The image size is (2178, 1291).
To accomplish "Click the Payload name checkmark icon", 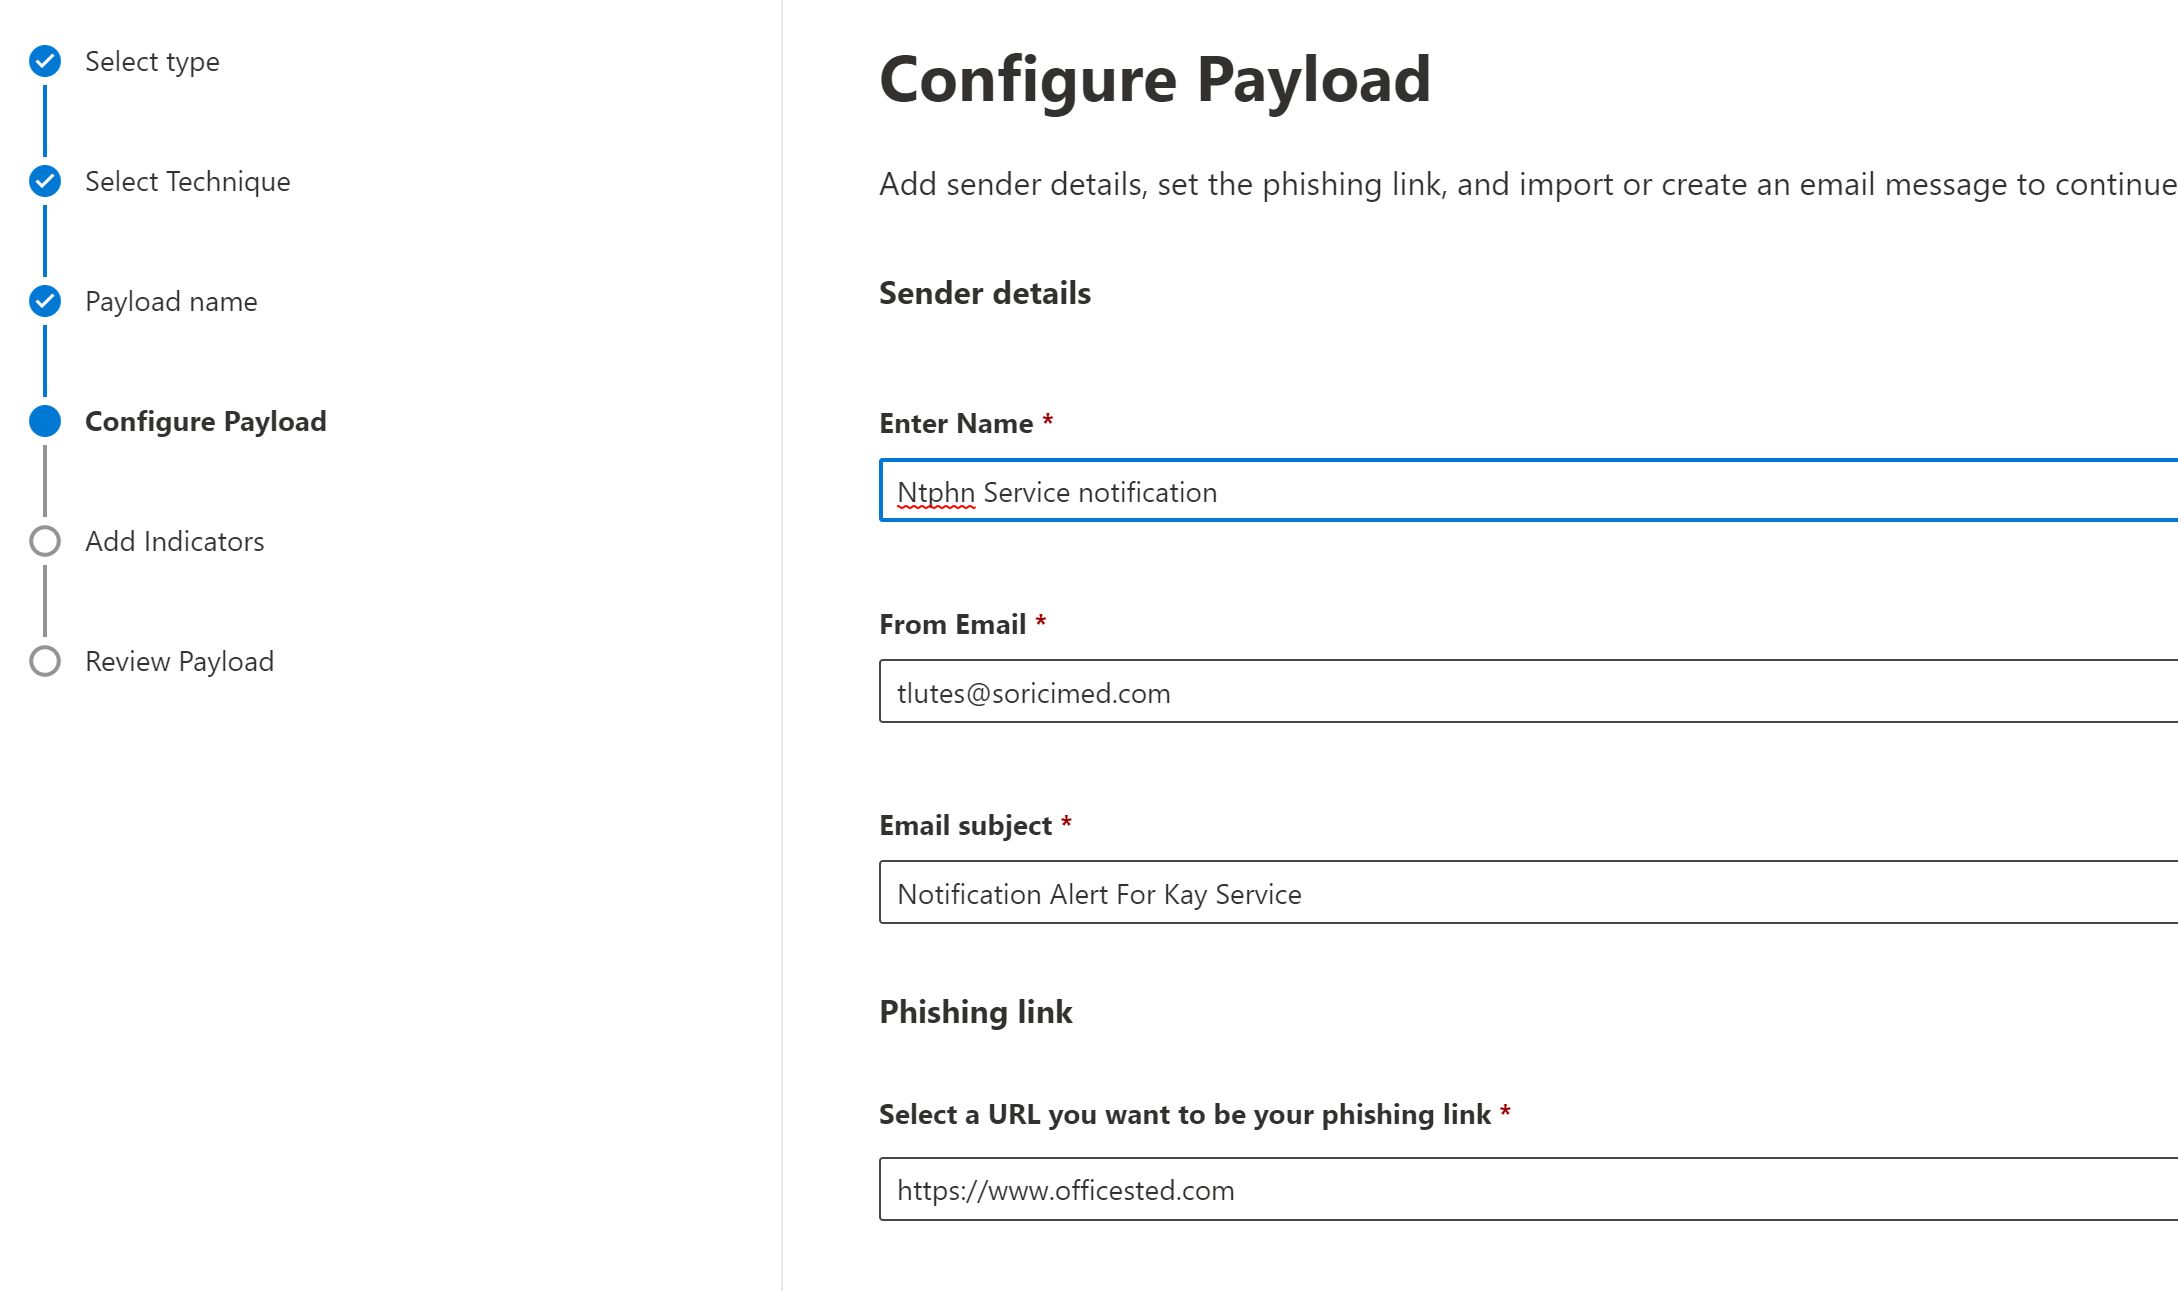I will (x=45, y=301).
